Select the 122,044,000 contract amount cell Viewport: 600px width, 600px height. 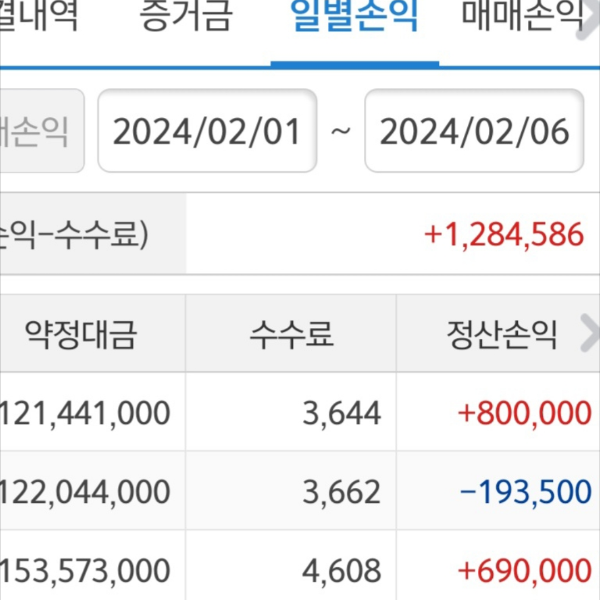88,491
